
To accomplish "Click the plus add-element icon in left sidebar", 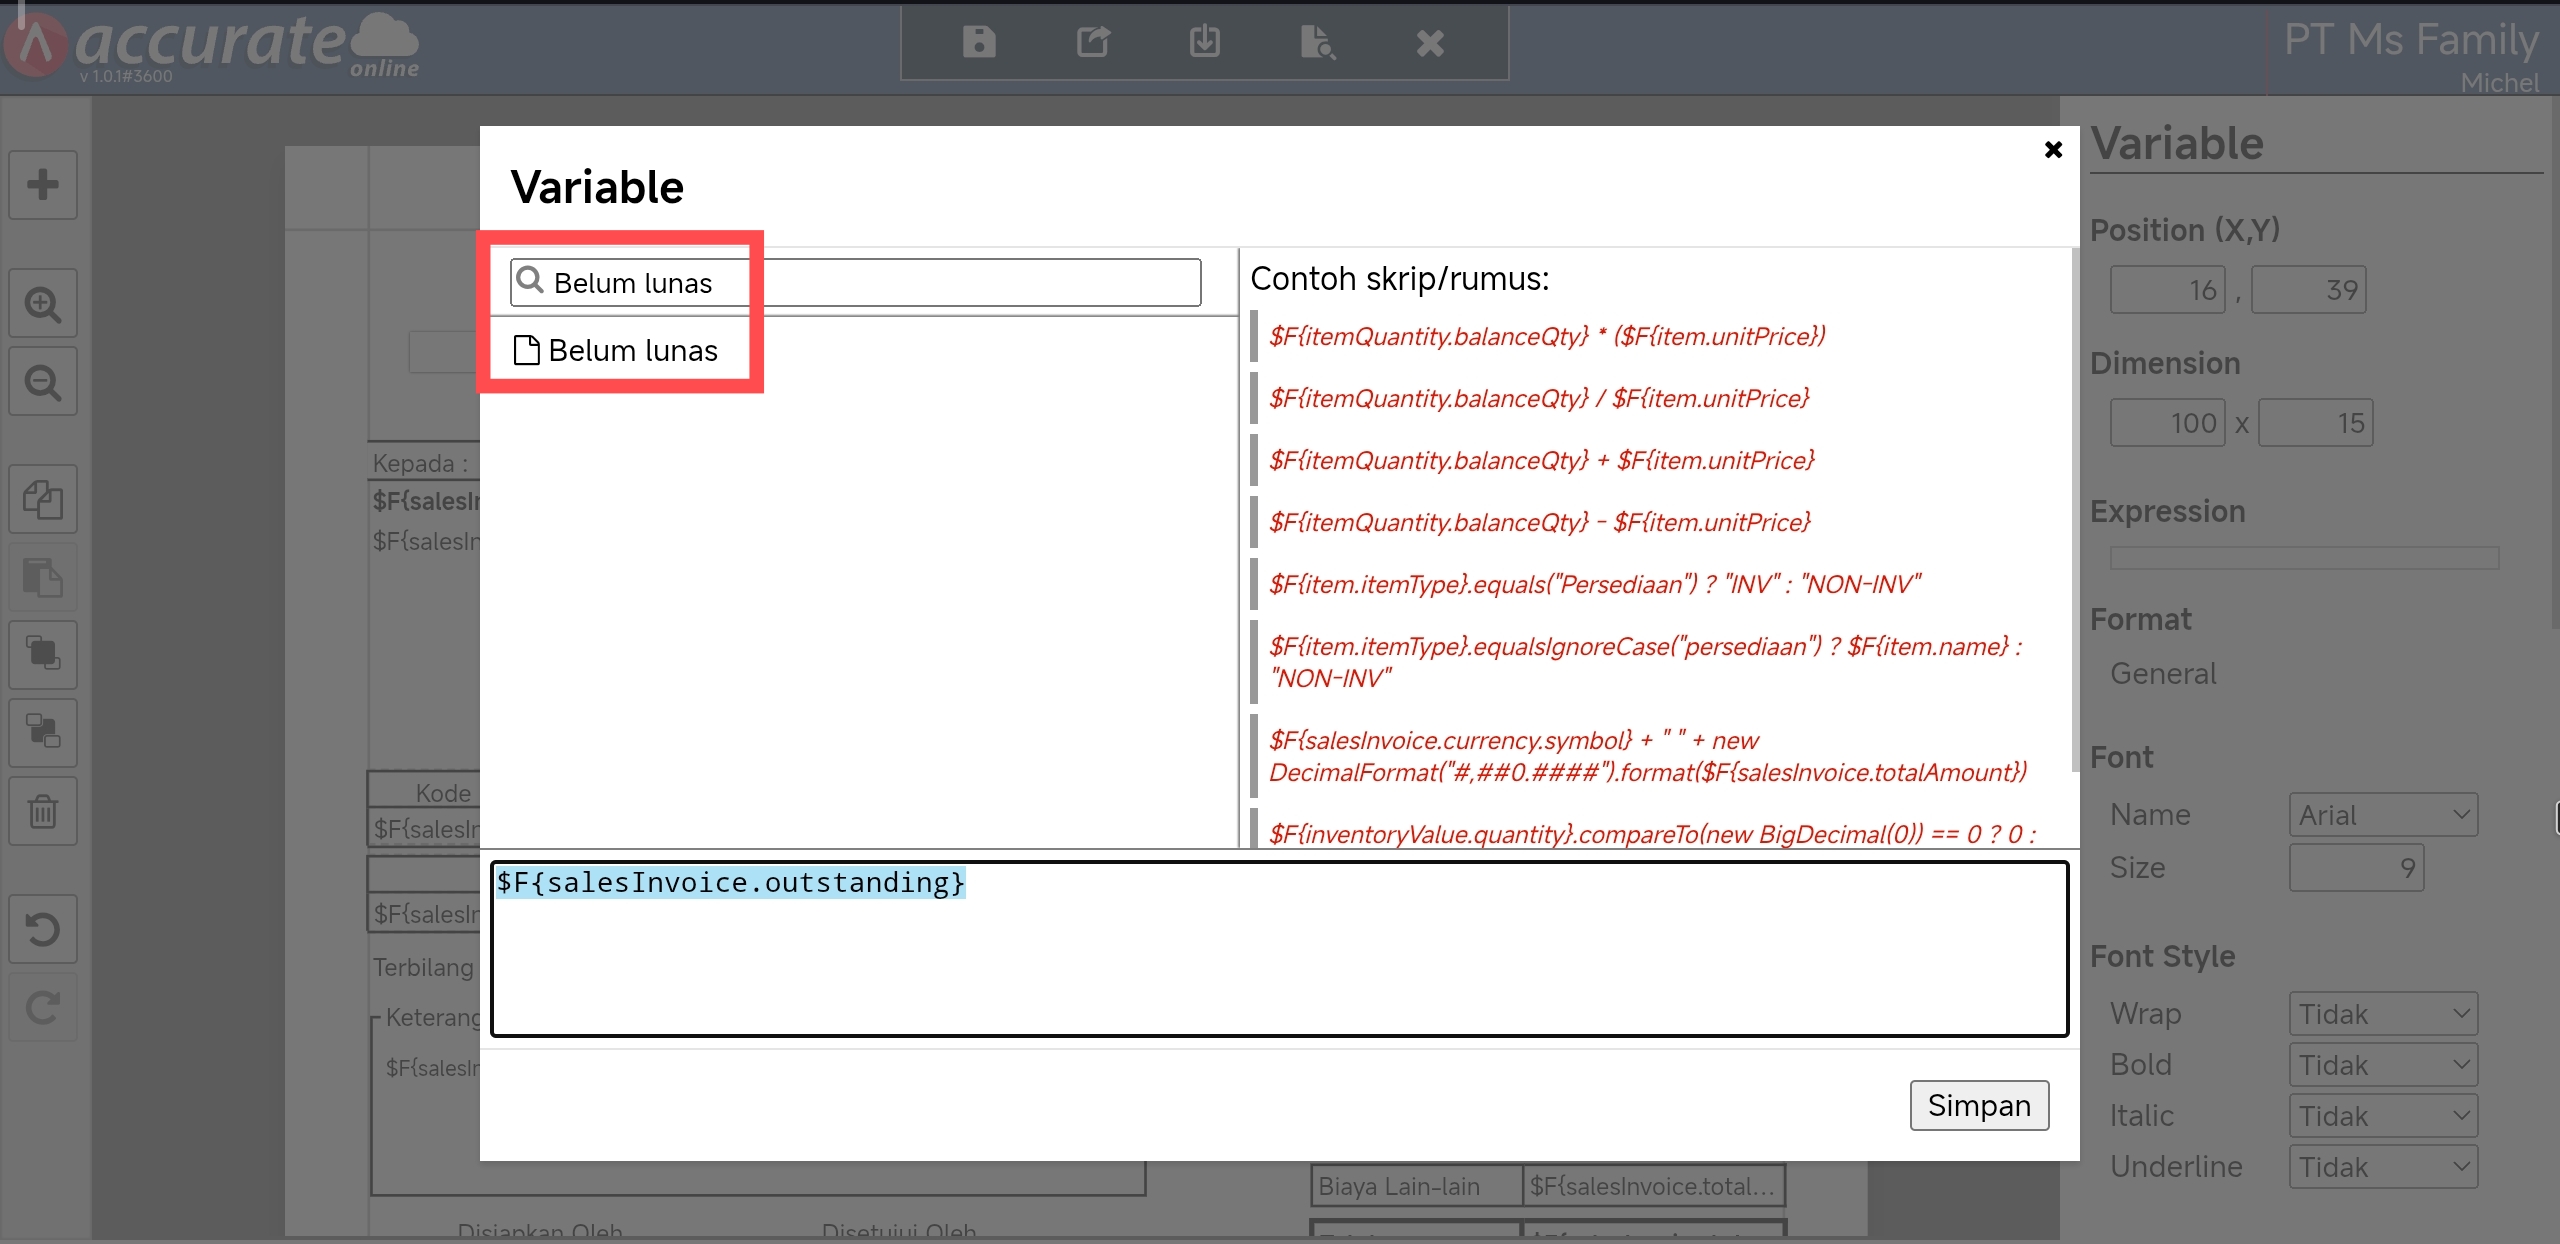I will (x=43, y=185).
